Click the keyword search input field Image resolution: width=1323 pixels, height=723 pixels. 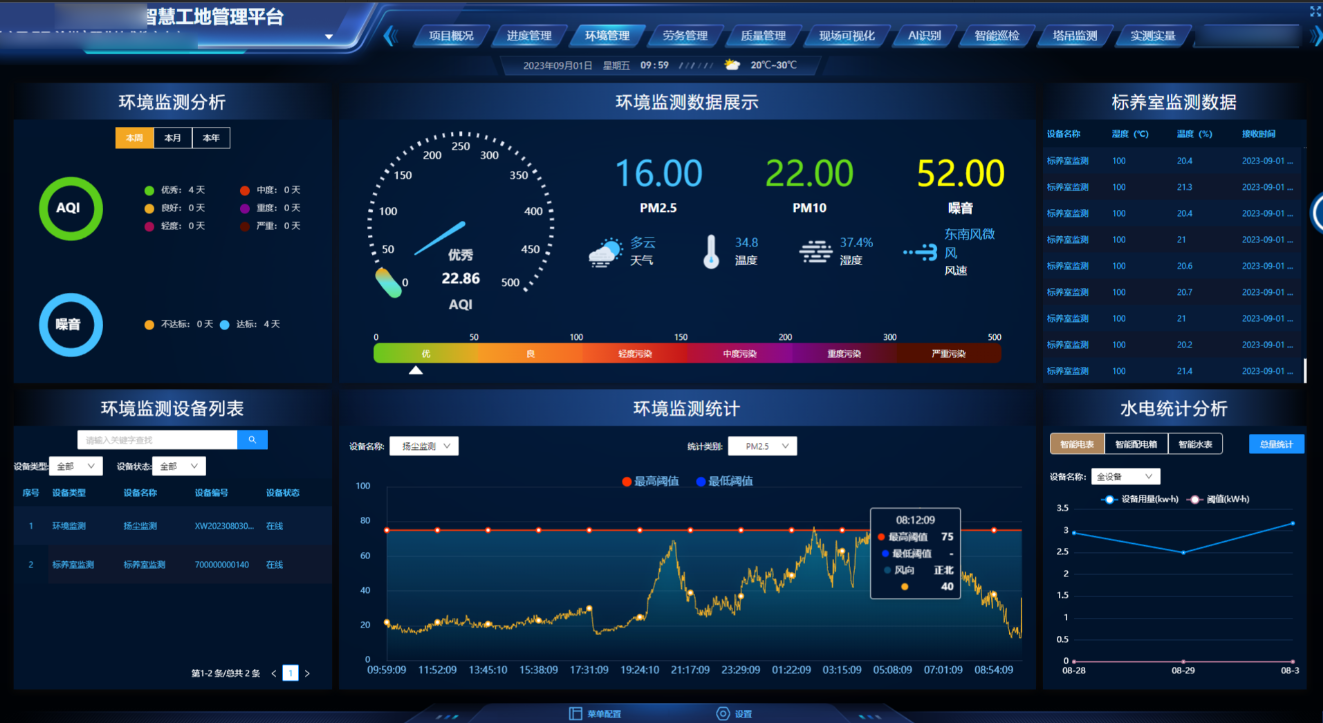[x=157, y=440]
